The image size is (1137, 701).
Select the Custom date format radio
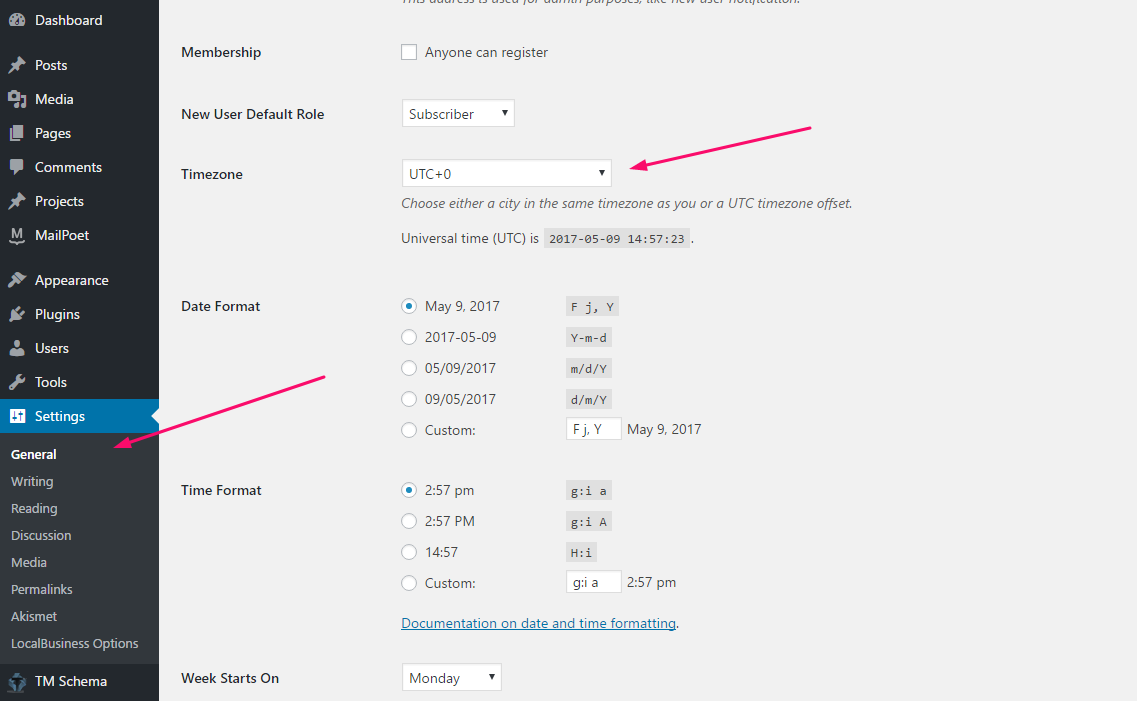(409, 430)
